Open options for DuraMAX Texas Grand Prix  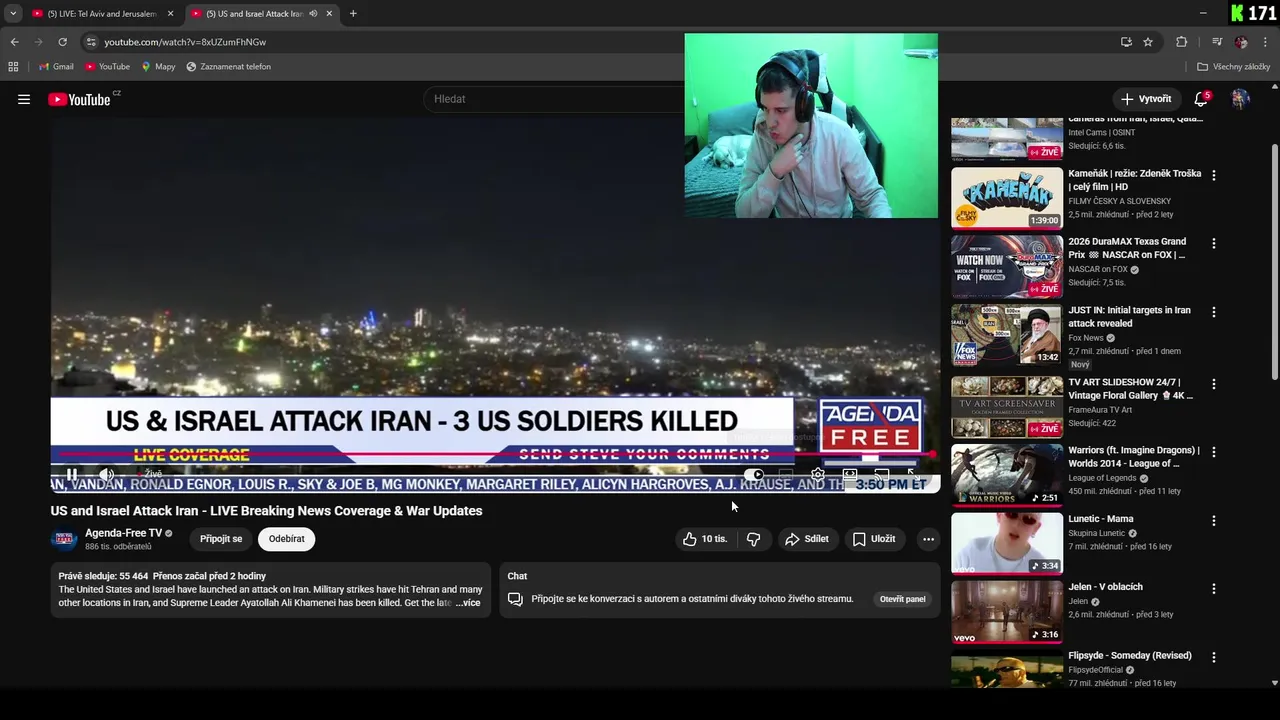coord(1214,243)
